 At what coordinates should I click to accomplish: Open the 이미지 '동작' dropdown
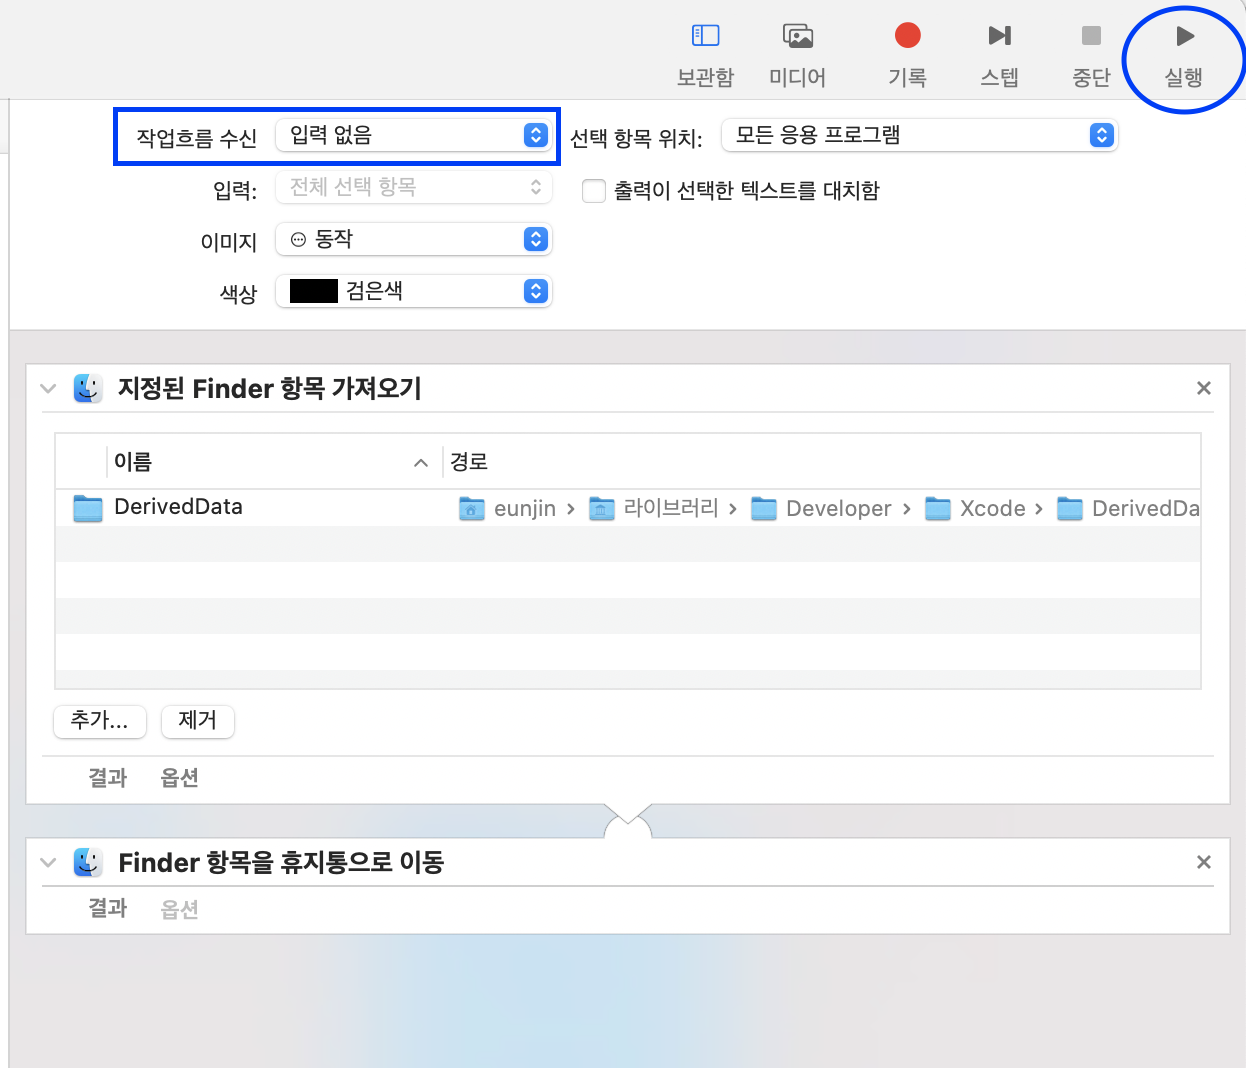(413, 239)
